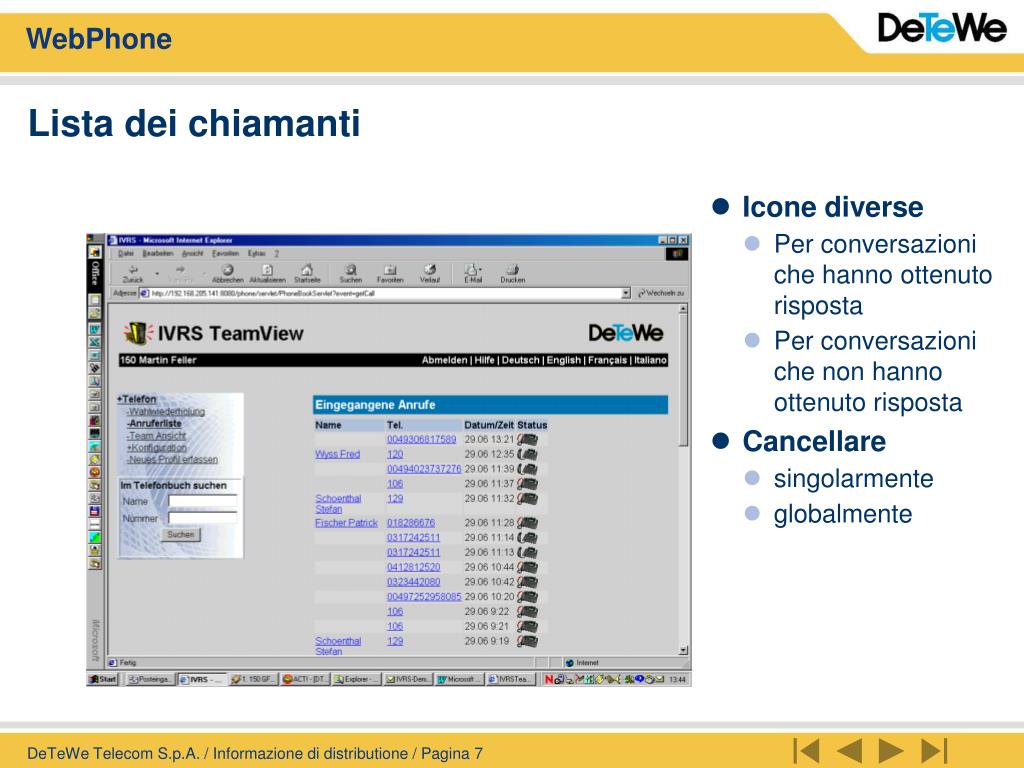The height and width of the screenshot is (768, 1024).
Task: Go to the first slide with skip-back icon
Action: pyautogui.click(x=807, y=750)
